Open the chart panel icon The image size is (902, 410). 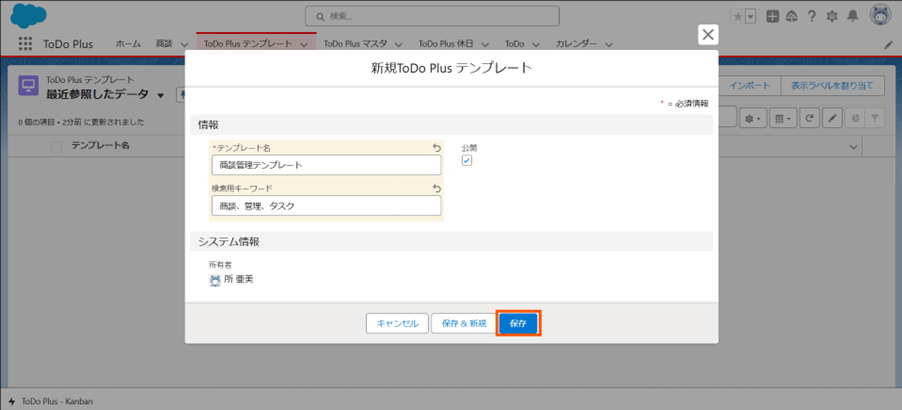tap(855, 118)
